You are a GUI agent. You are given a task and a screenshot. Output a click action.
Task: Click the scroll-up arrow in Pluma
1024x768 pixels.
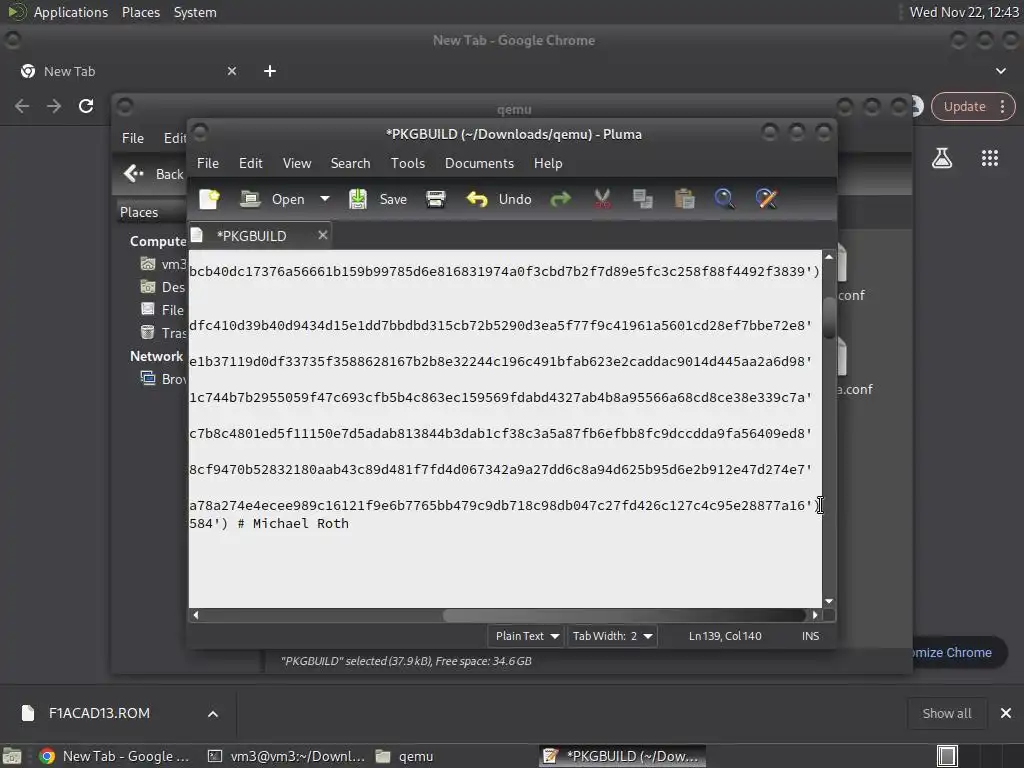pos(829,257)
